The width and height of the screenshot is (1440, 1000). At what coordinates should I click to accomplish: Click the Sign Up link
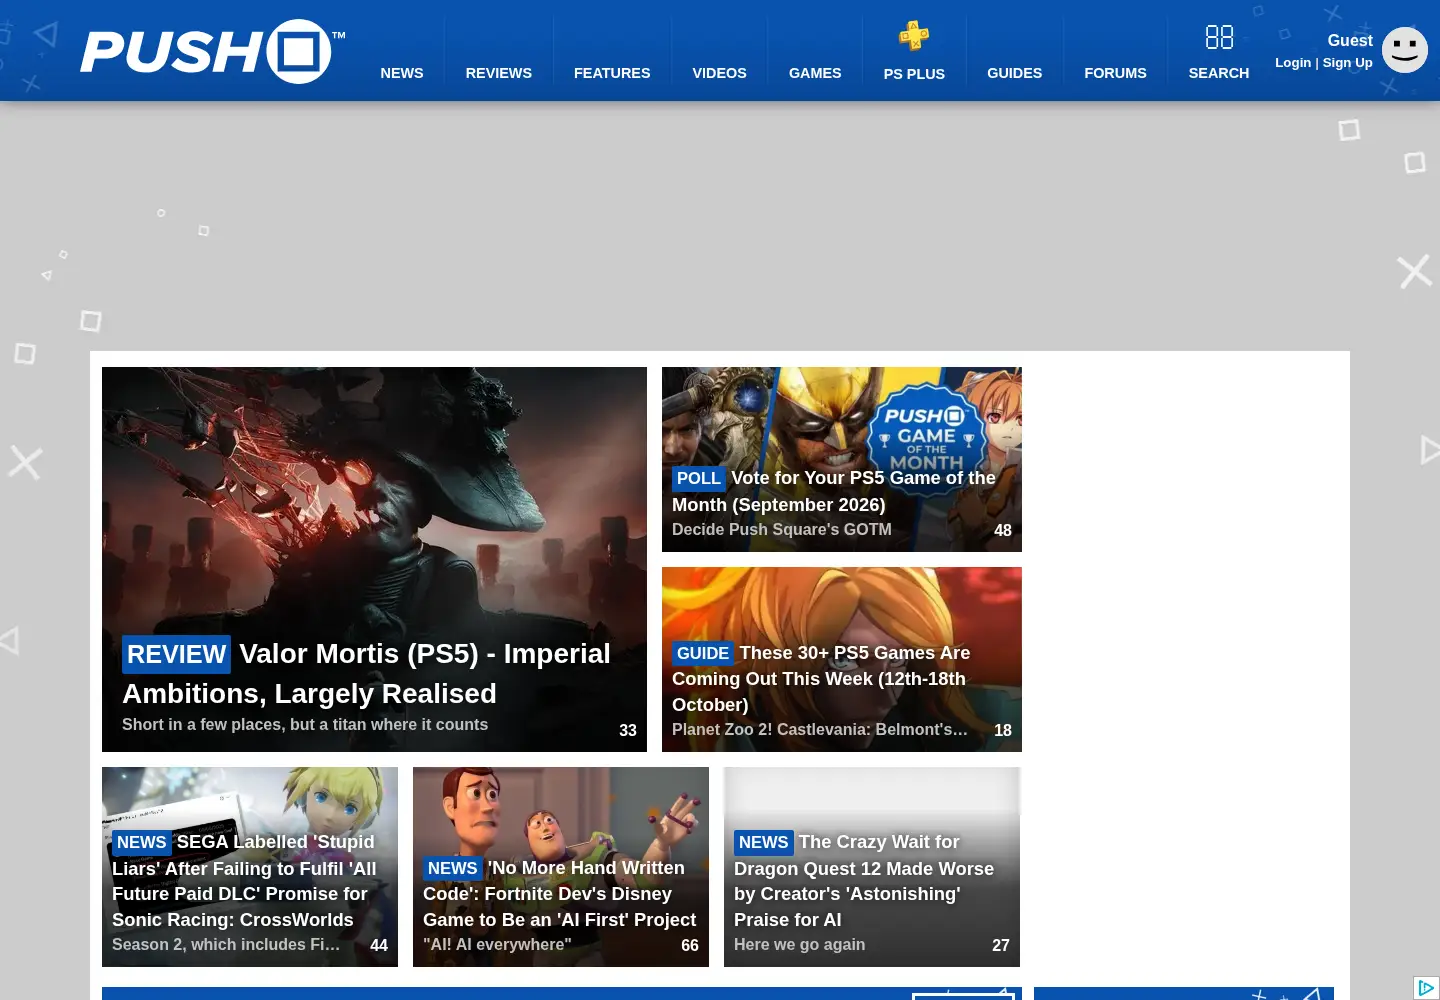pos(1348,62)
